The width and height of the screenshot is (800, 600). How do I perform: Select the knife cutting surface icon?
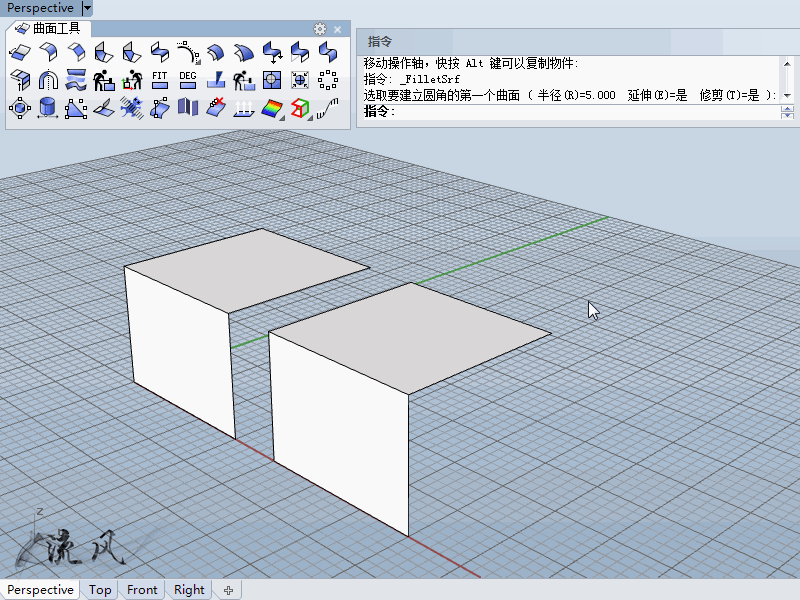[216, 80]
